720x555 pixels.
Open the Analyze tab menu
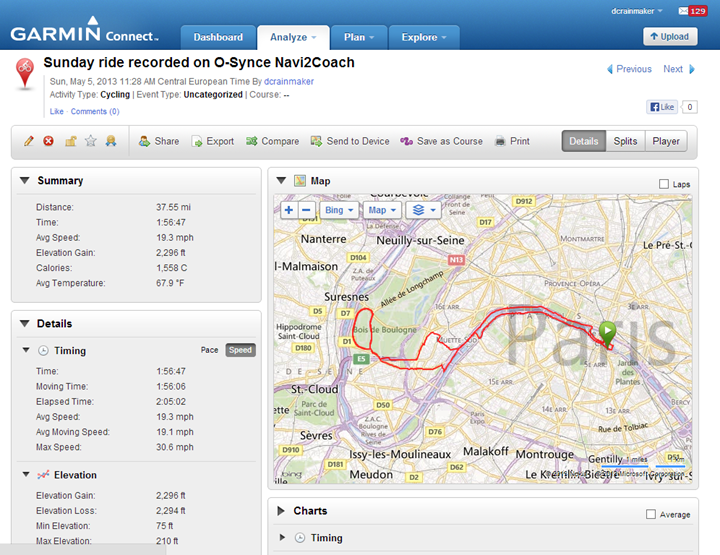(x=293, y=37)
